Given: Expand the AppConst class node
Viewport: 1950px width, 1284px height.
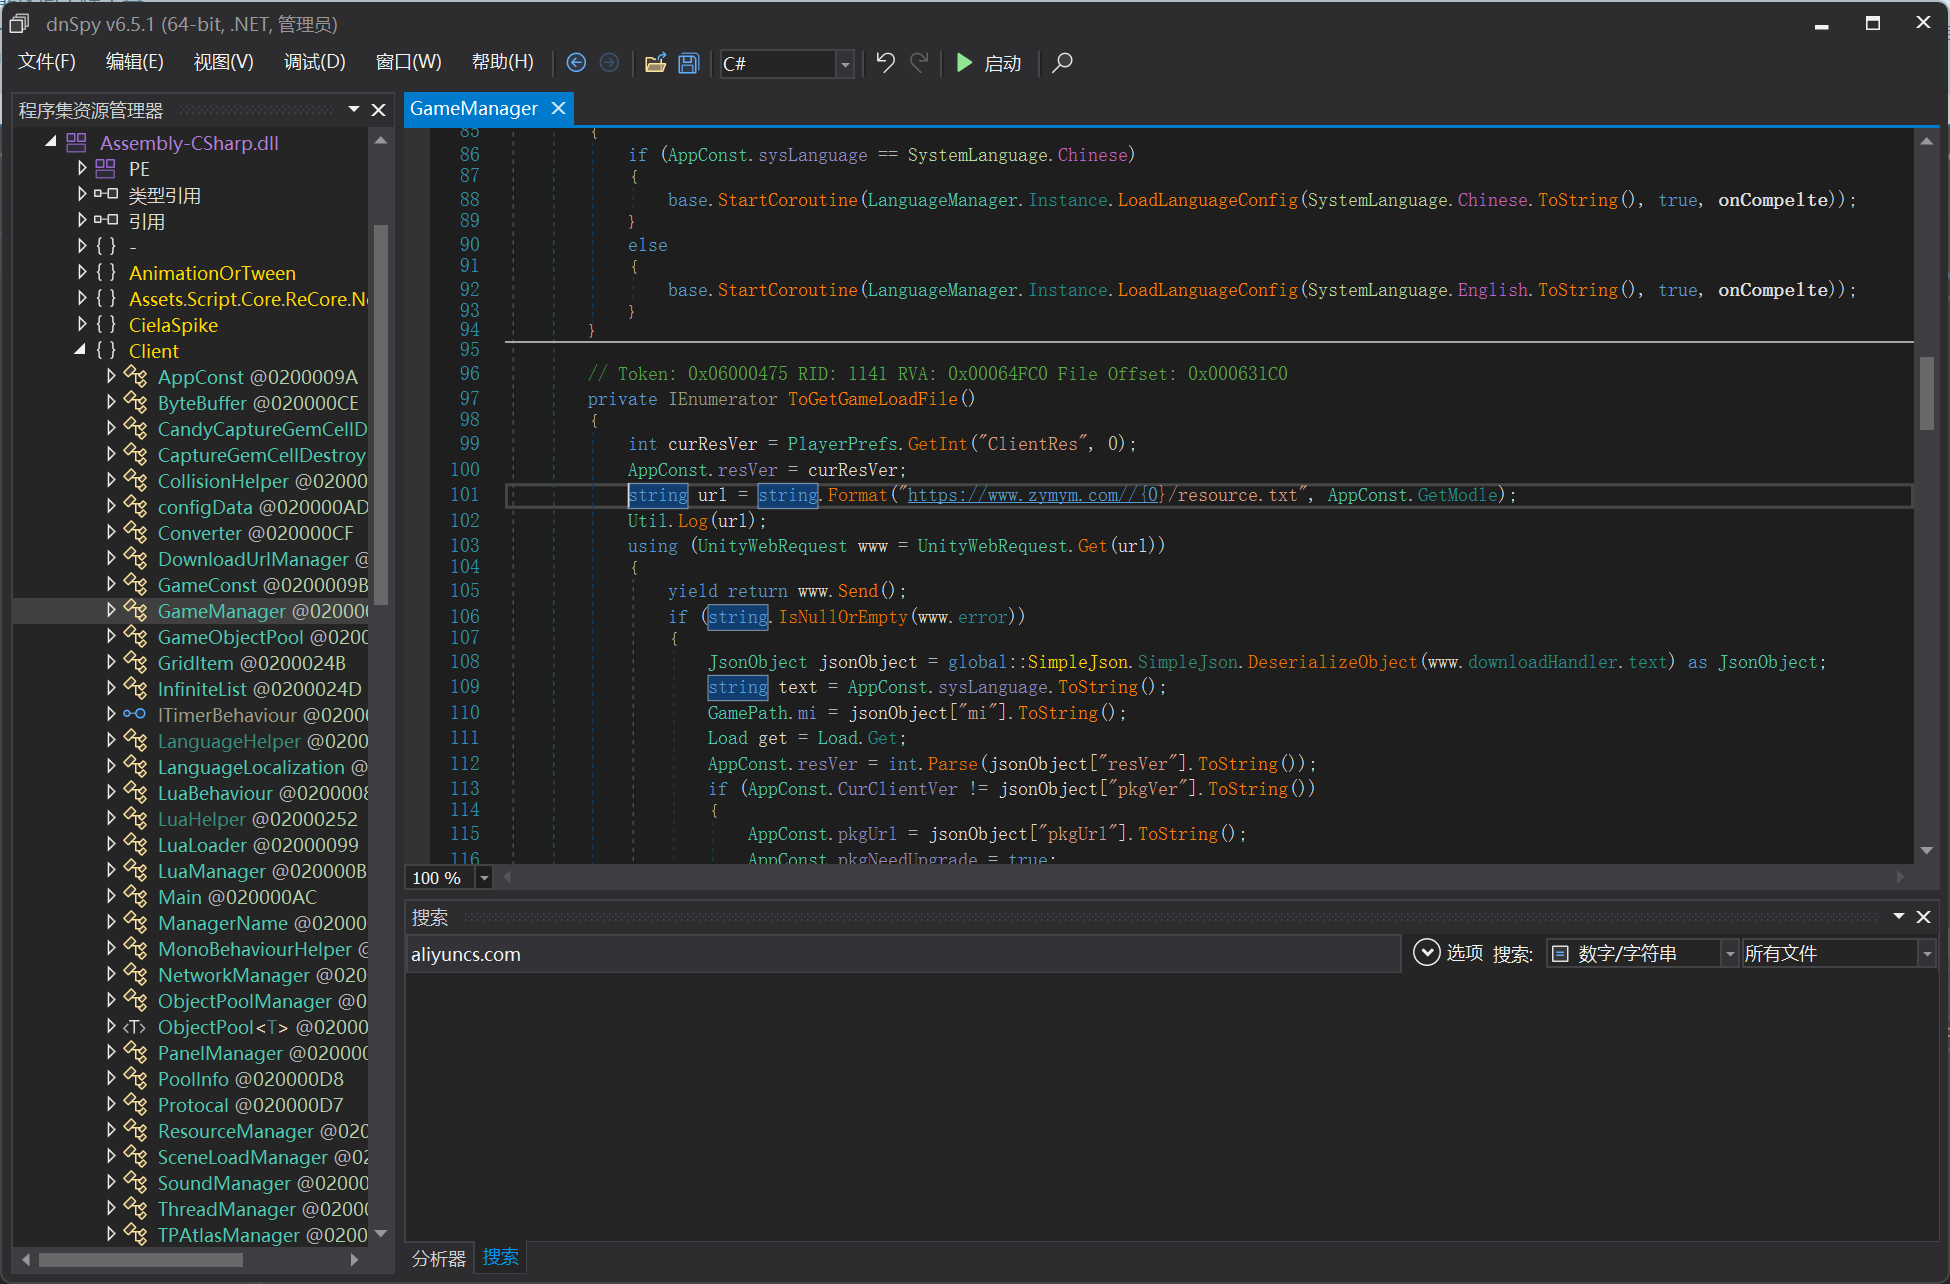Looking at the screenshot, I should click(112, 376).
